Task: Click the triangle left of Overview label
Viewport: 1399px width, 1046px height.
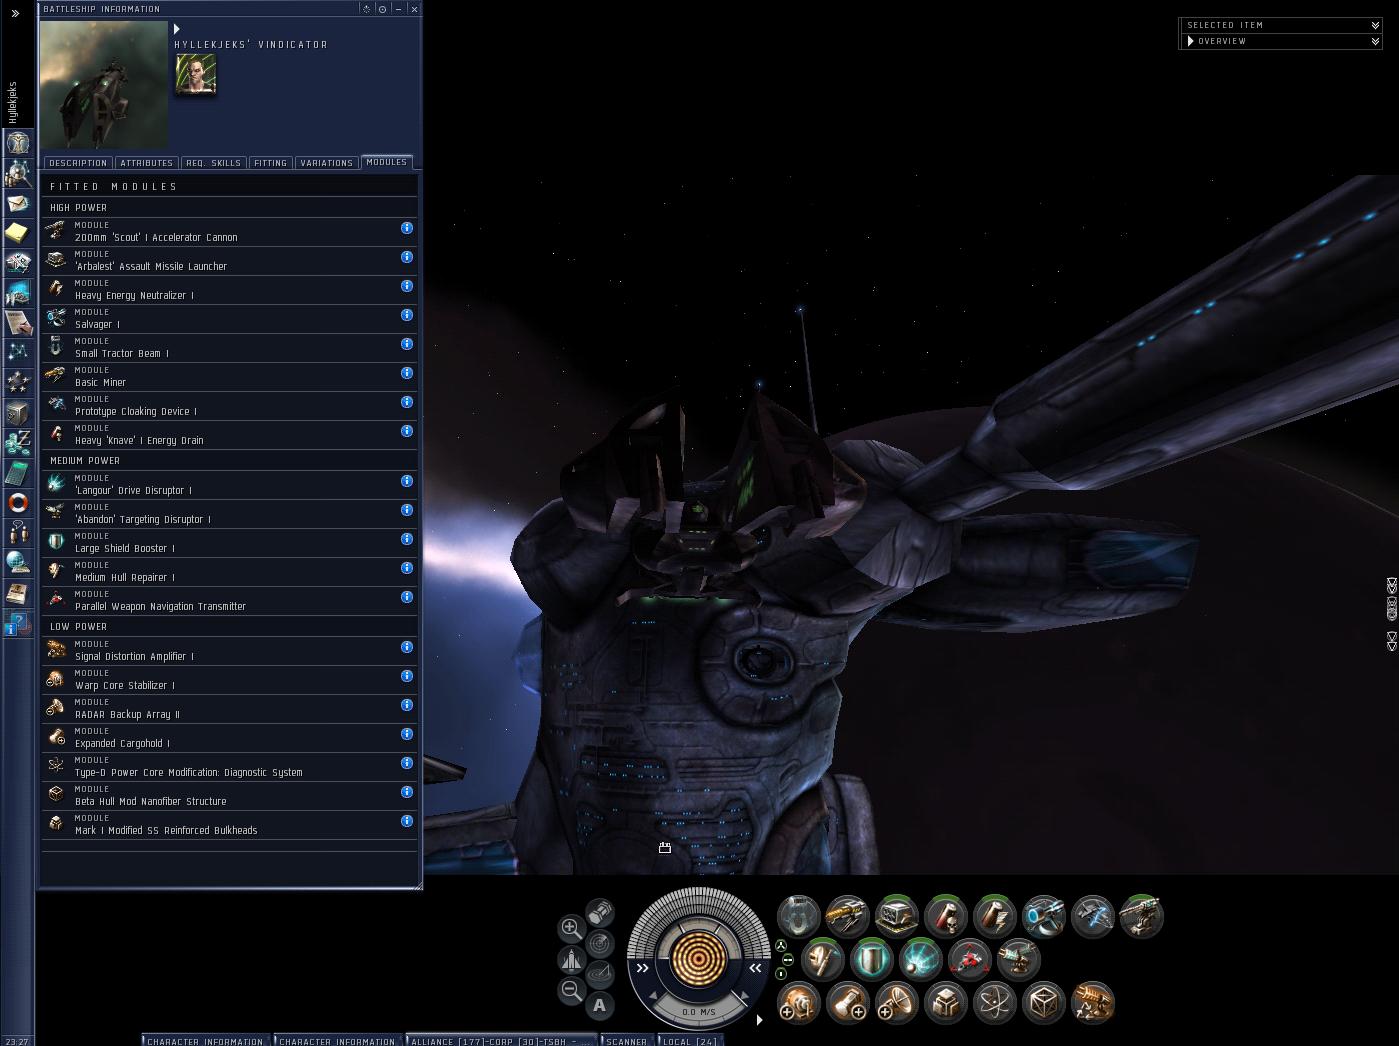Action: click(1190, 41)
